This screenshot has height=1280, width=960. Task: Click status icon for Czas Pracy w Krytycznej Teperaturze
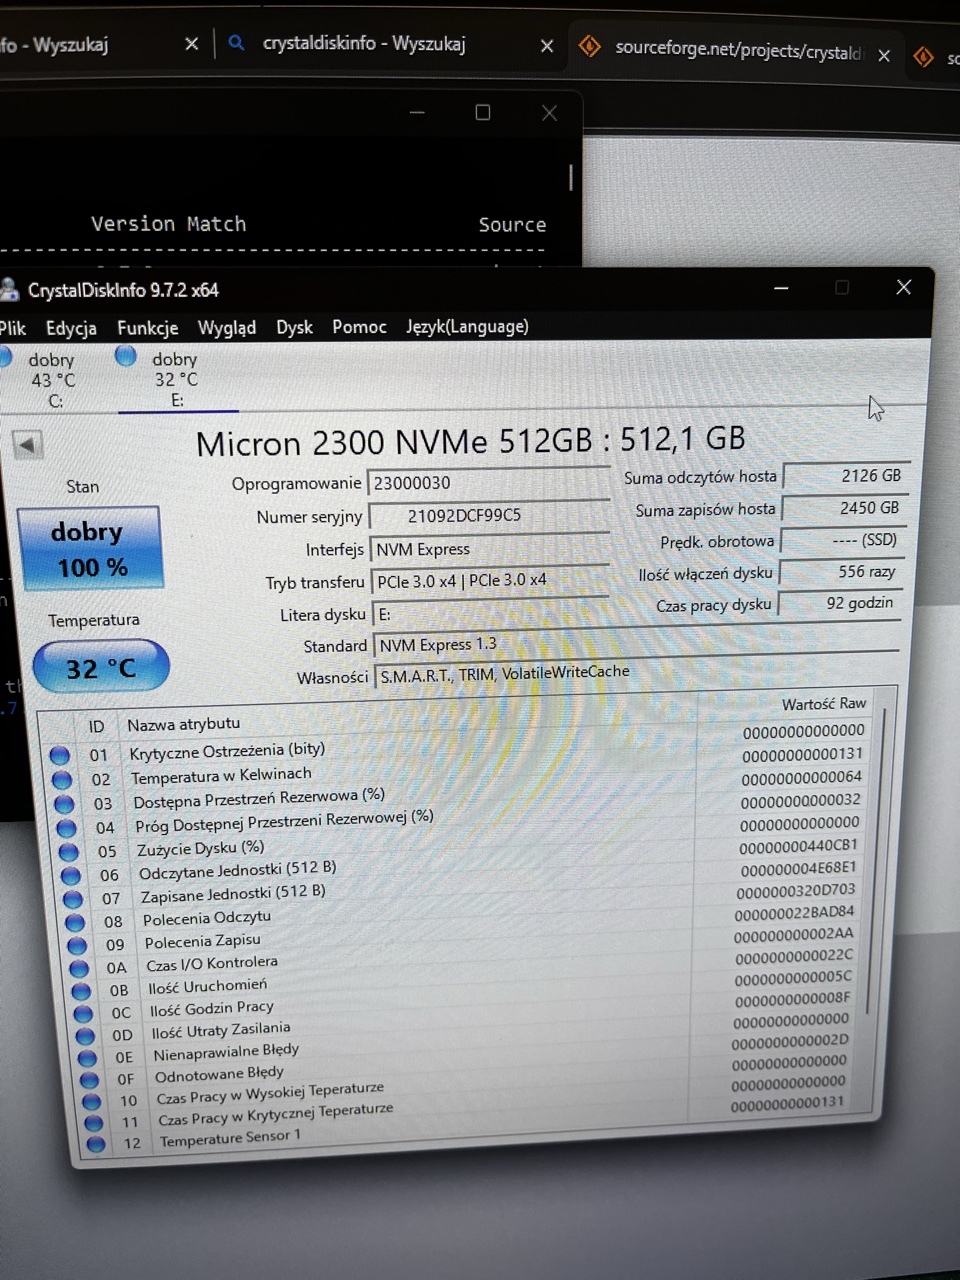(x=94, y=1123)
